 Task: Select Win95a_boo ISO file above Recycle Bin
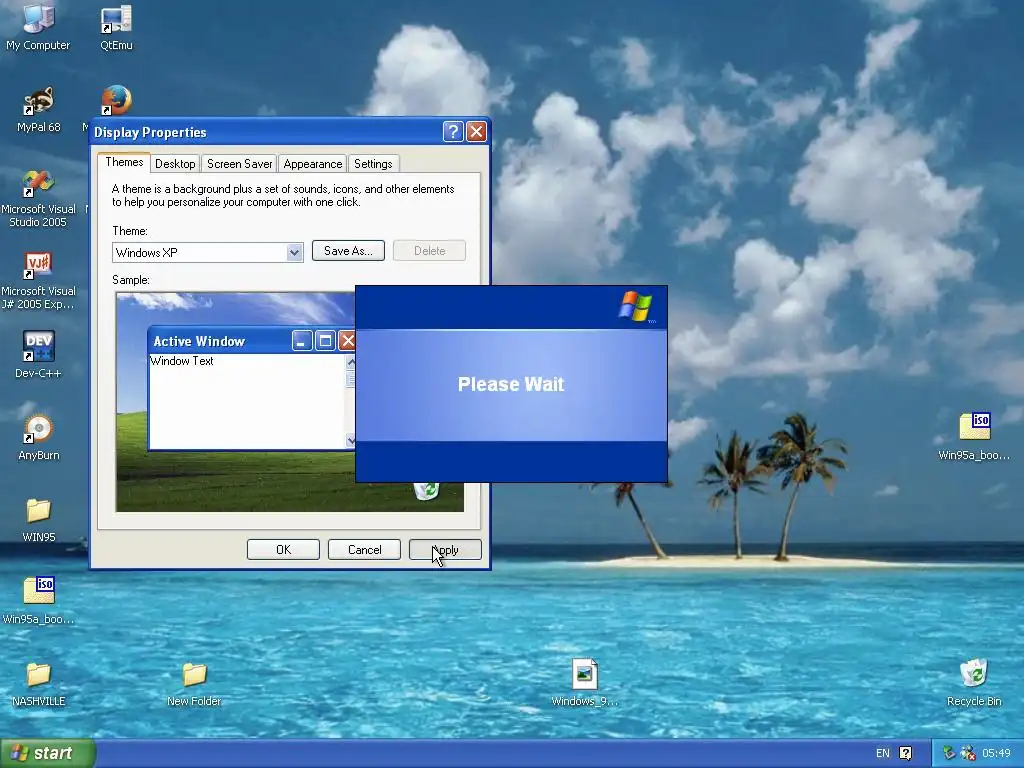coord(974,436)
